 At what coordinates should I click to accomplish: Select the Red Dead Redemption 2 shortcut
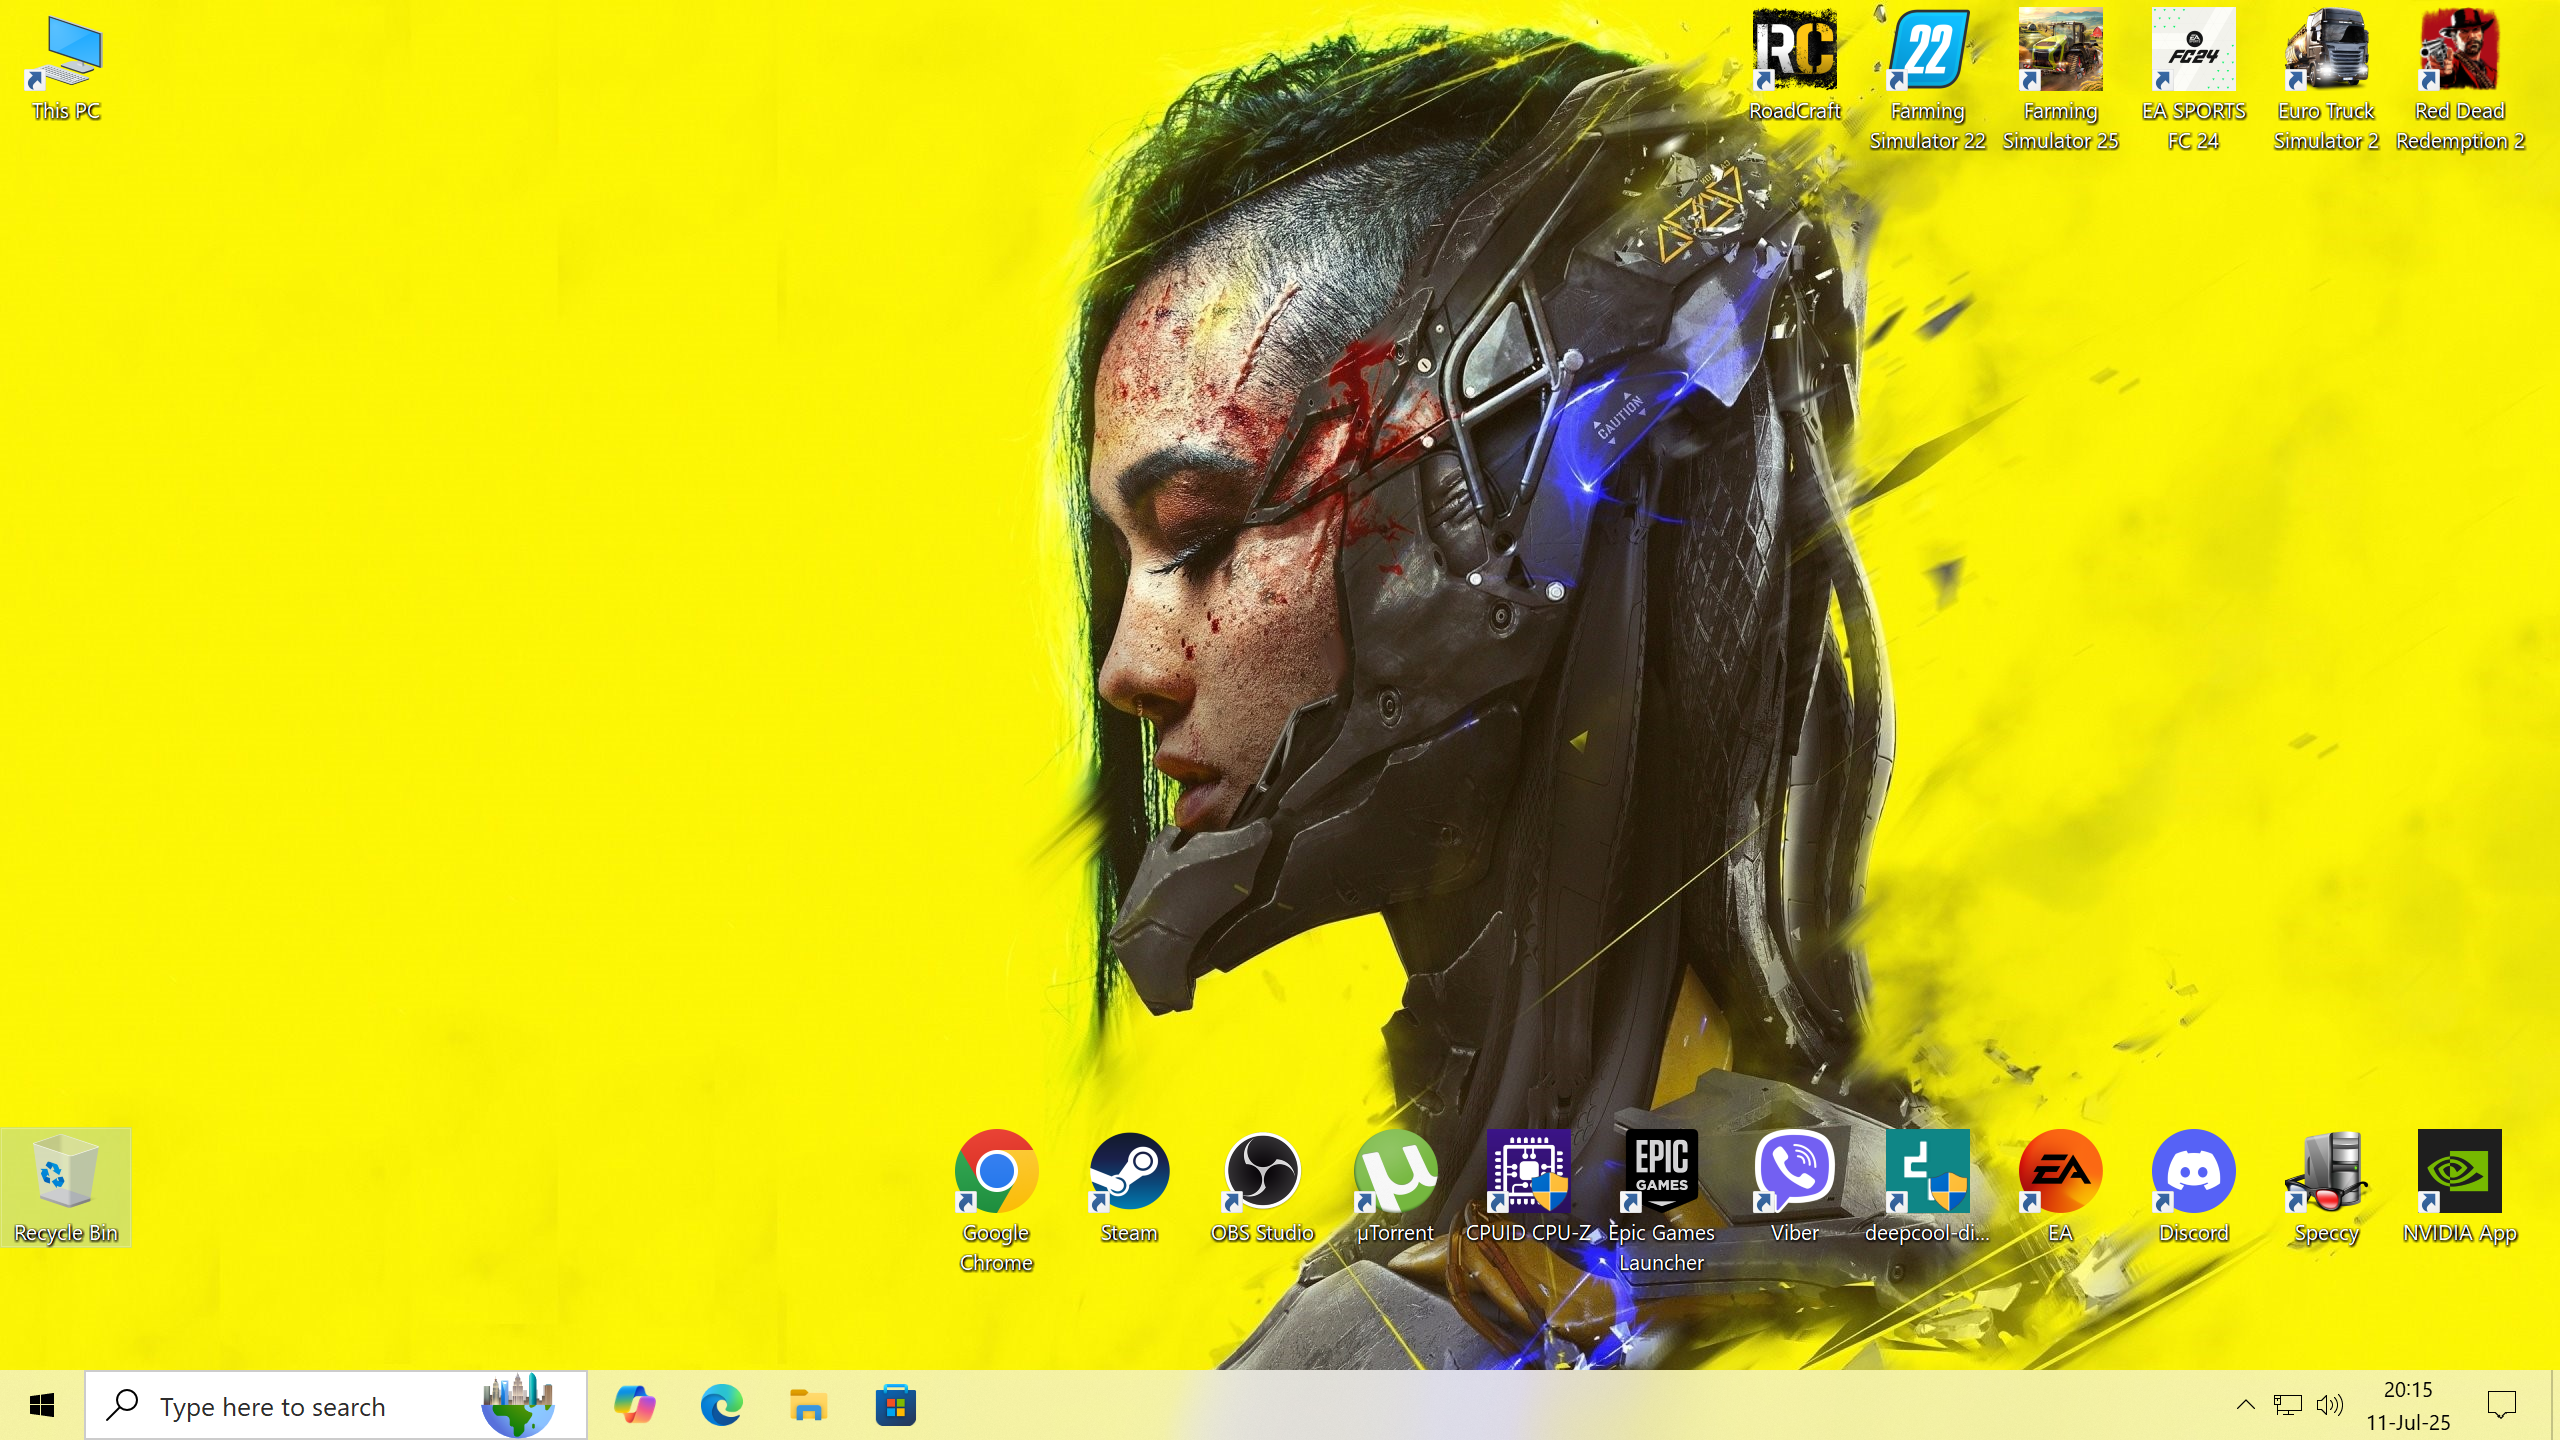point(2459,80)
